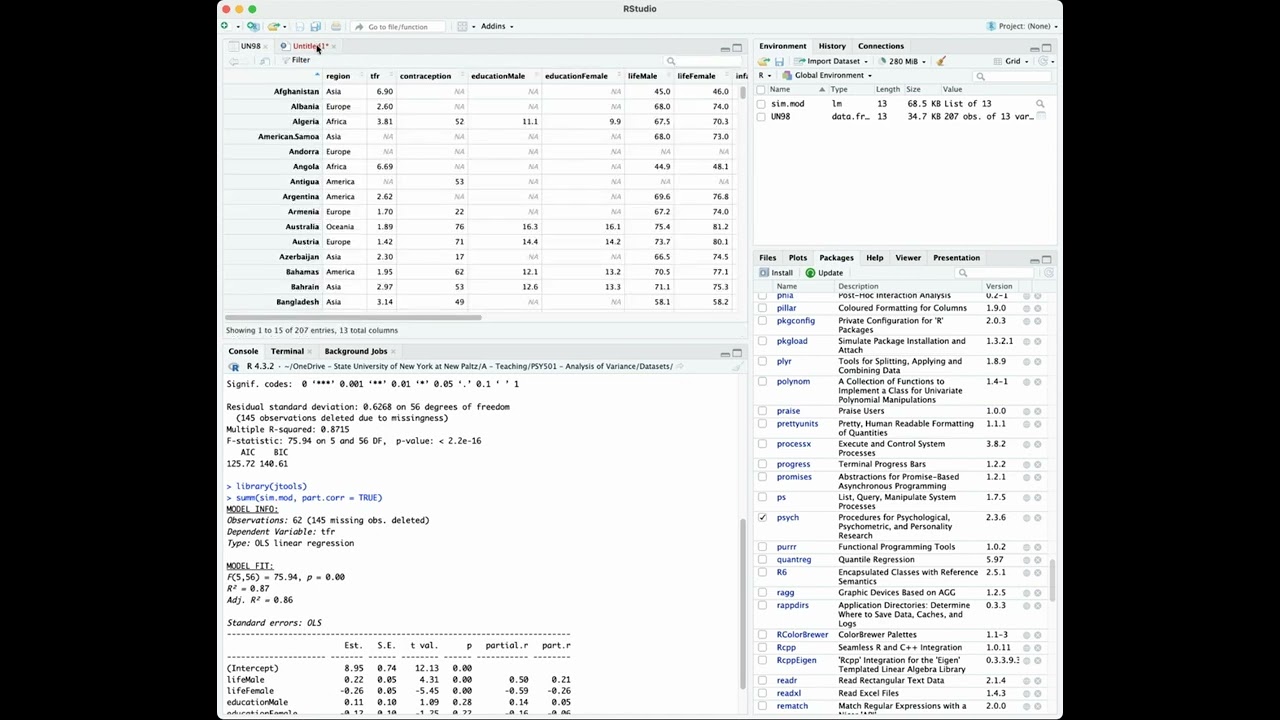1280x720 pixels.
Task: Click the Refresh icon in Environment pane
Action: [x=1043, y=61]
